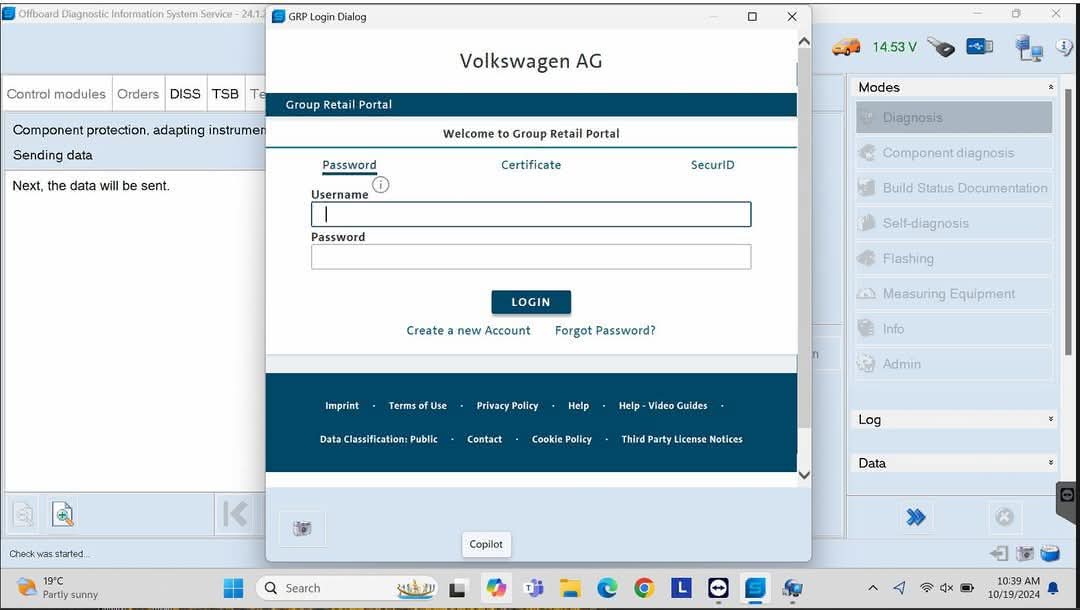Click into the Password input field

pos(530,257)
